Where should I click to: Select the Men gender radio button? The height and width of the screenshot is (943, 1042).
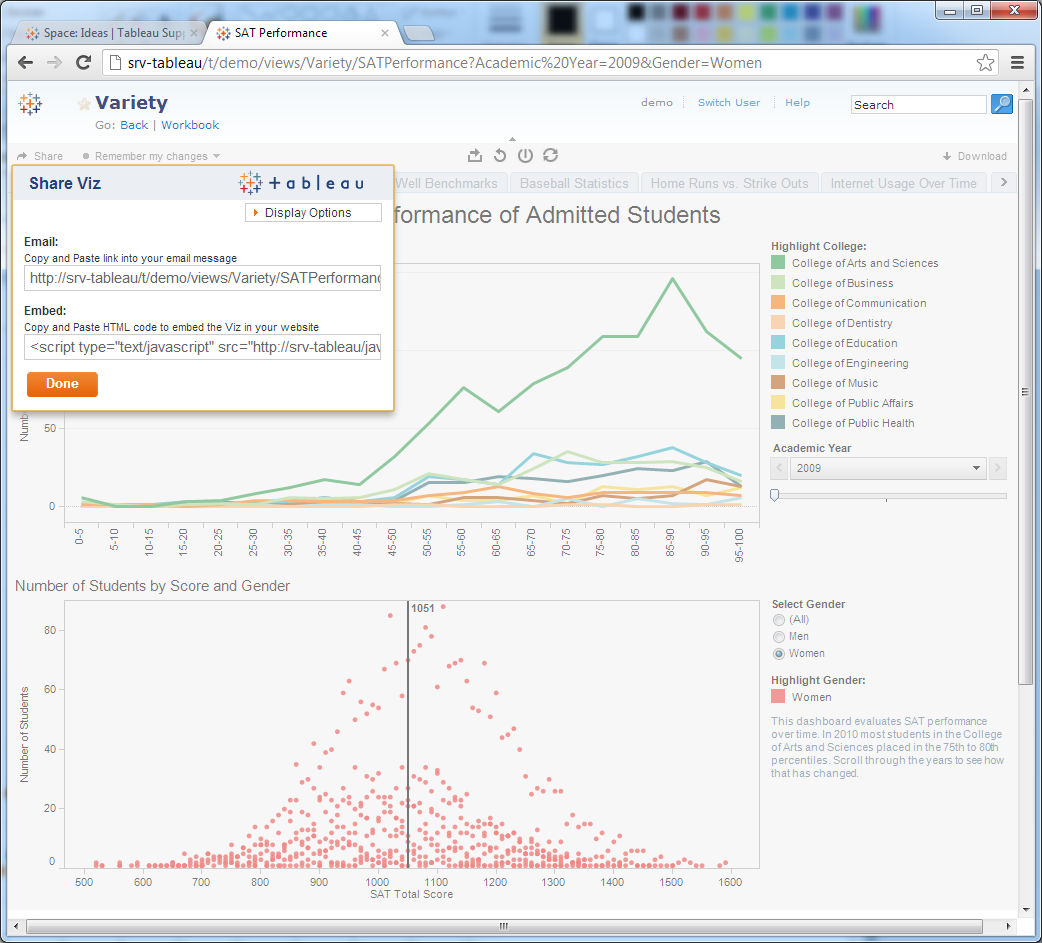[x=778, y=636]
